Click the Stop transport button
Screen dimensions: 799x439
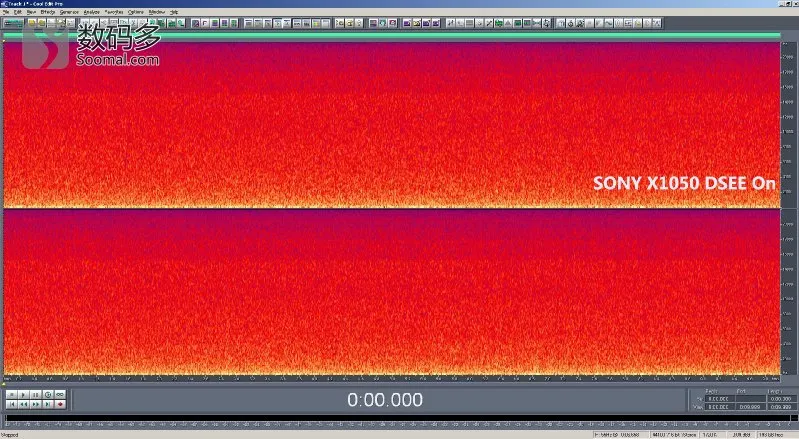click(x=12, y=395)
